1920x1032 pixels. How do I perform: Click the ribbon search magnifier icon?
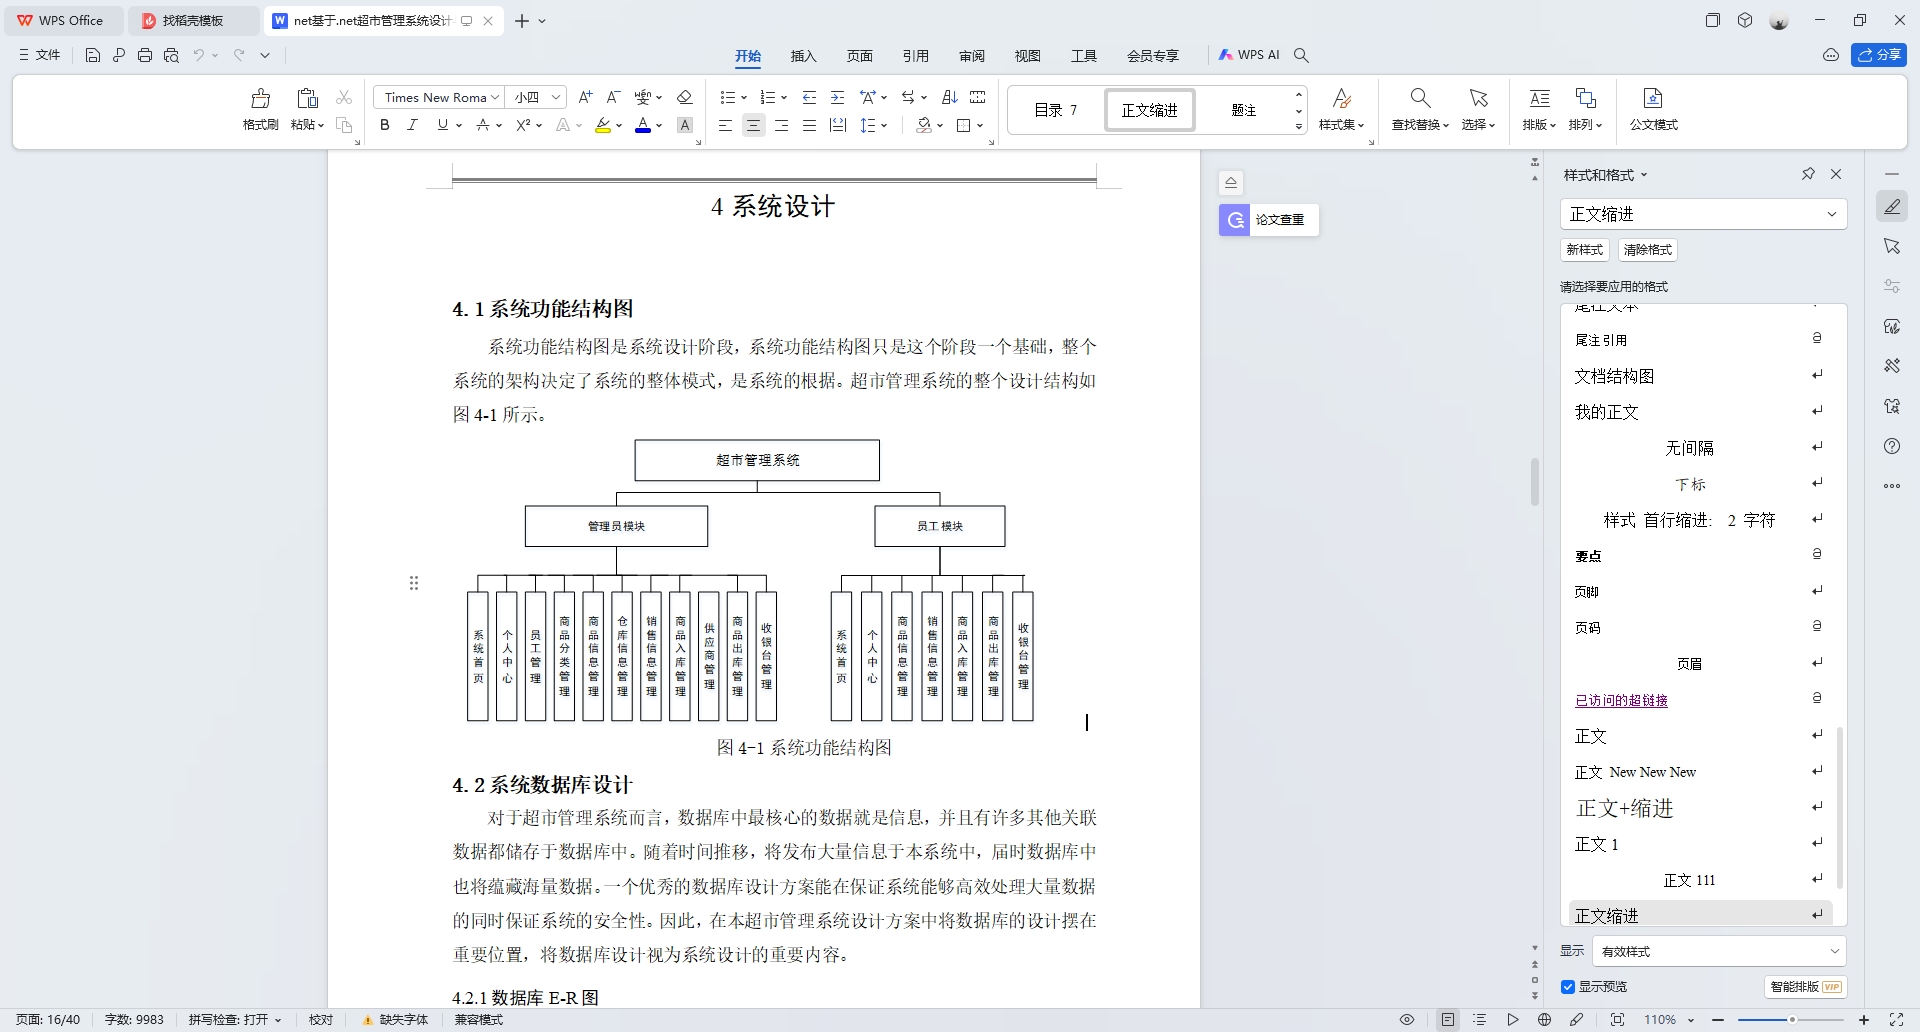pyautogui.click(x=1301, y=55)
